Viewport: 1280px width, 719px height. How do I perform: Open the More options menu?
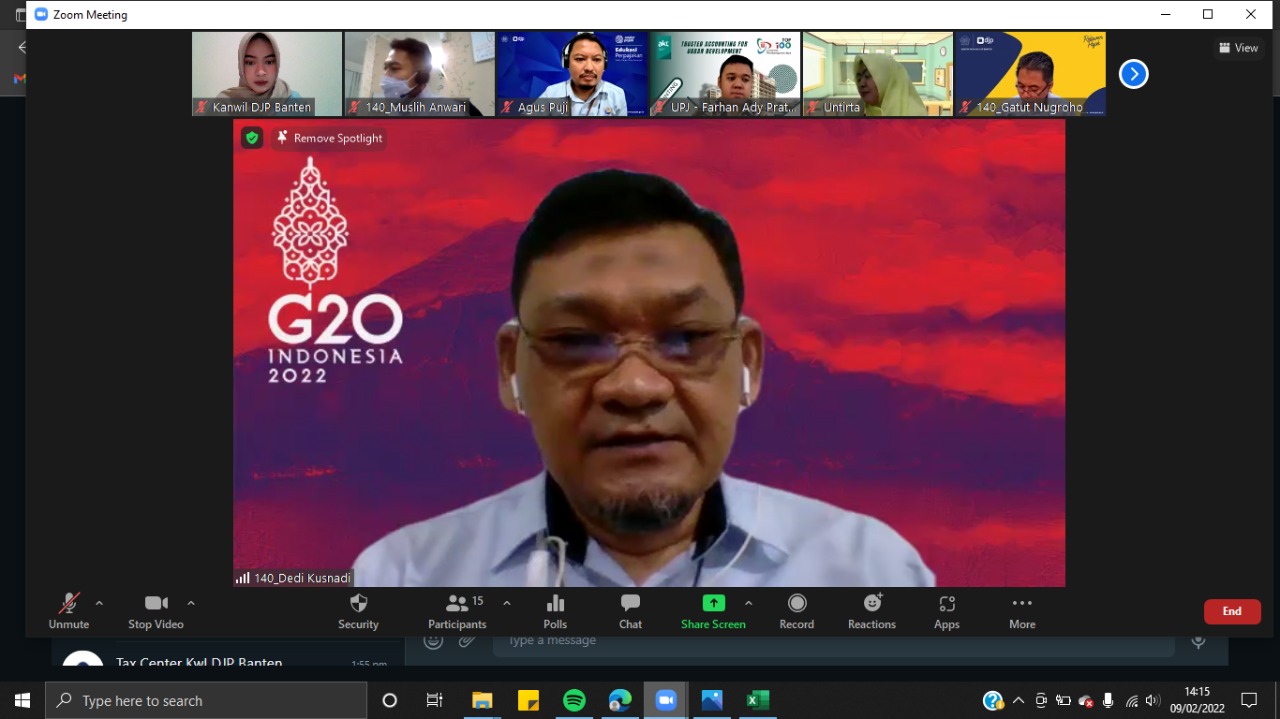pyautogui.click(x=1021, y=611)
